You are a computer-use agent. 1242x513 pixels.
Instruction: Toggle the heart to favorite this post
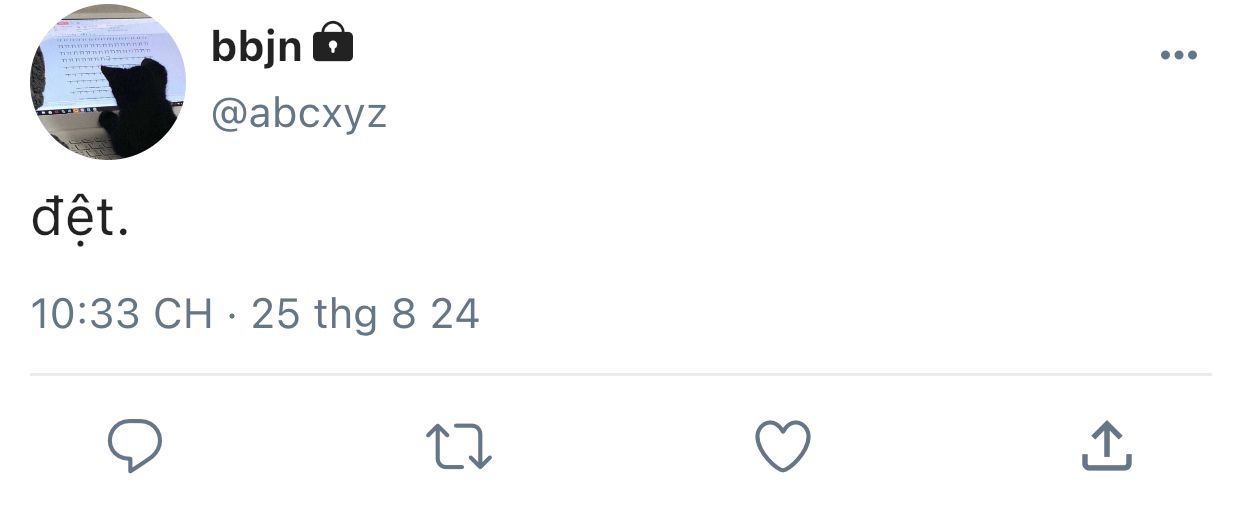click(782, 445)
